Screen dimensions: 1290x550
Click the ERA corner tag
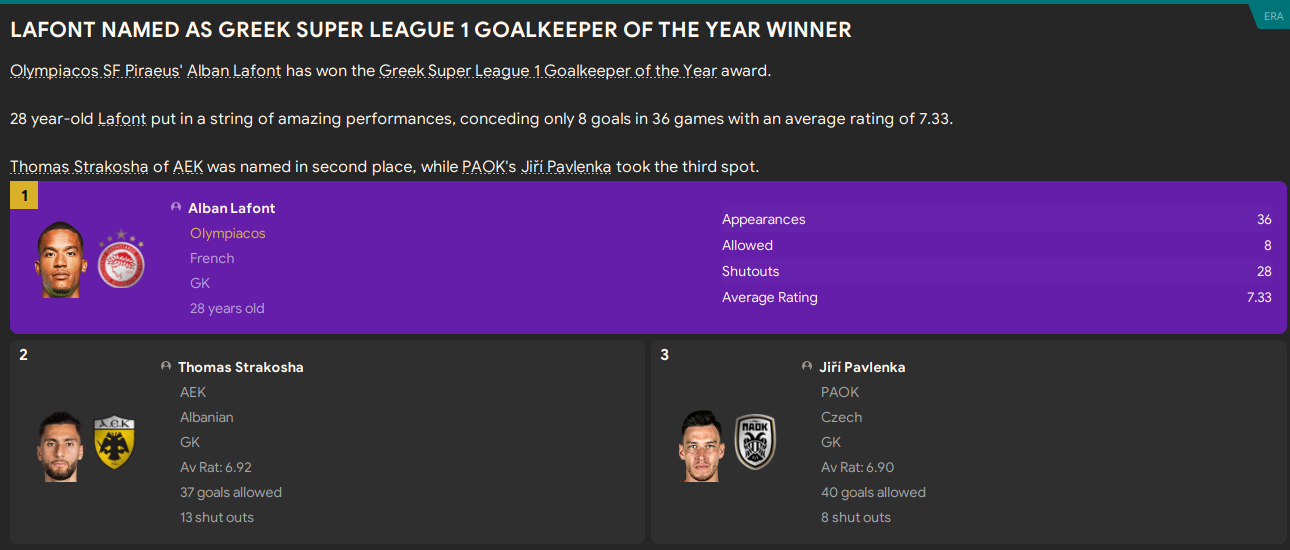click(1273, 15)
